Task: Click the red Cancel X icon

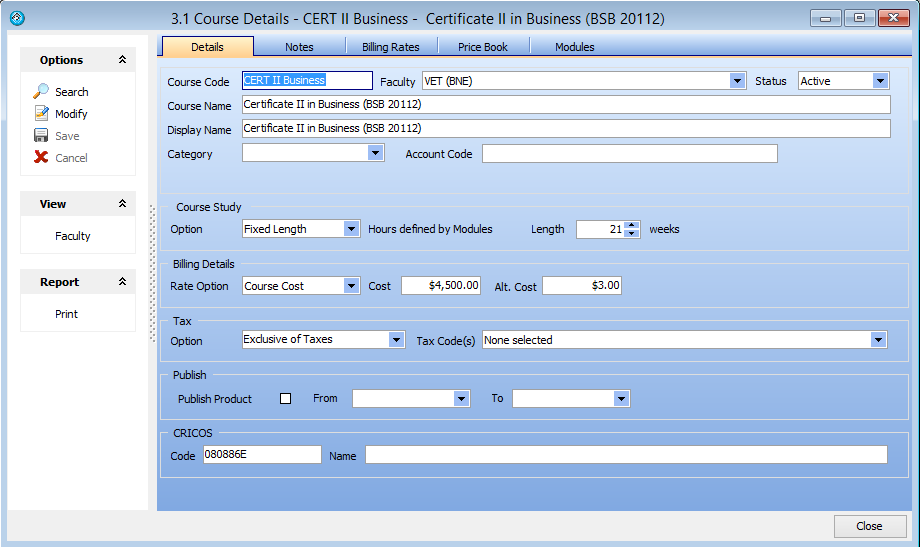Action: coord(41,158)
